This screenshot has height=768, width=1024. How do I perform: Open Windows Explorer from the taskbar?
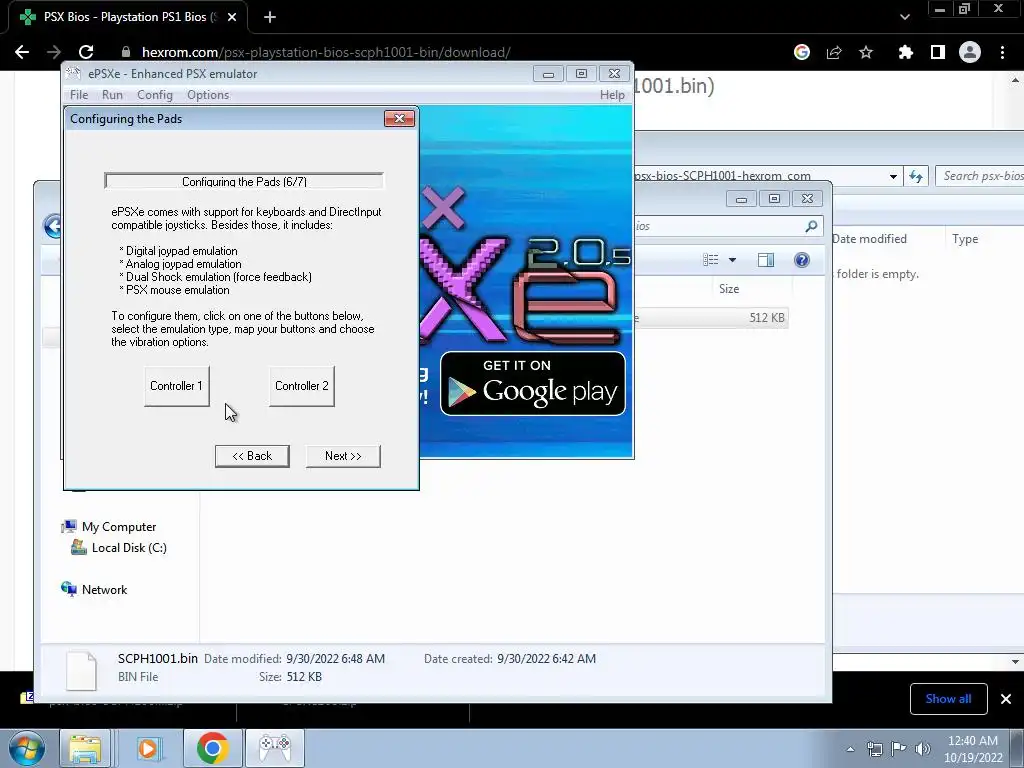(85, 748)
